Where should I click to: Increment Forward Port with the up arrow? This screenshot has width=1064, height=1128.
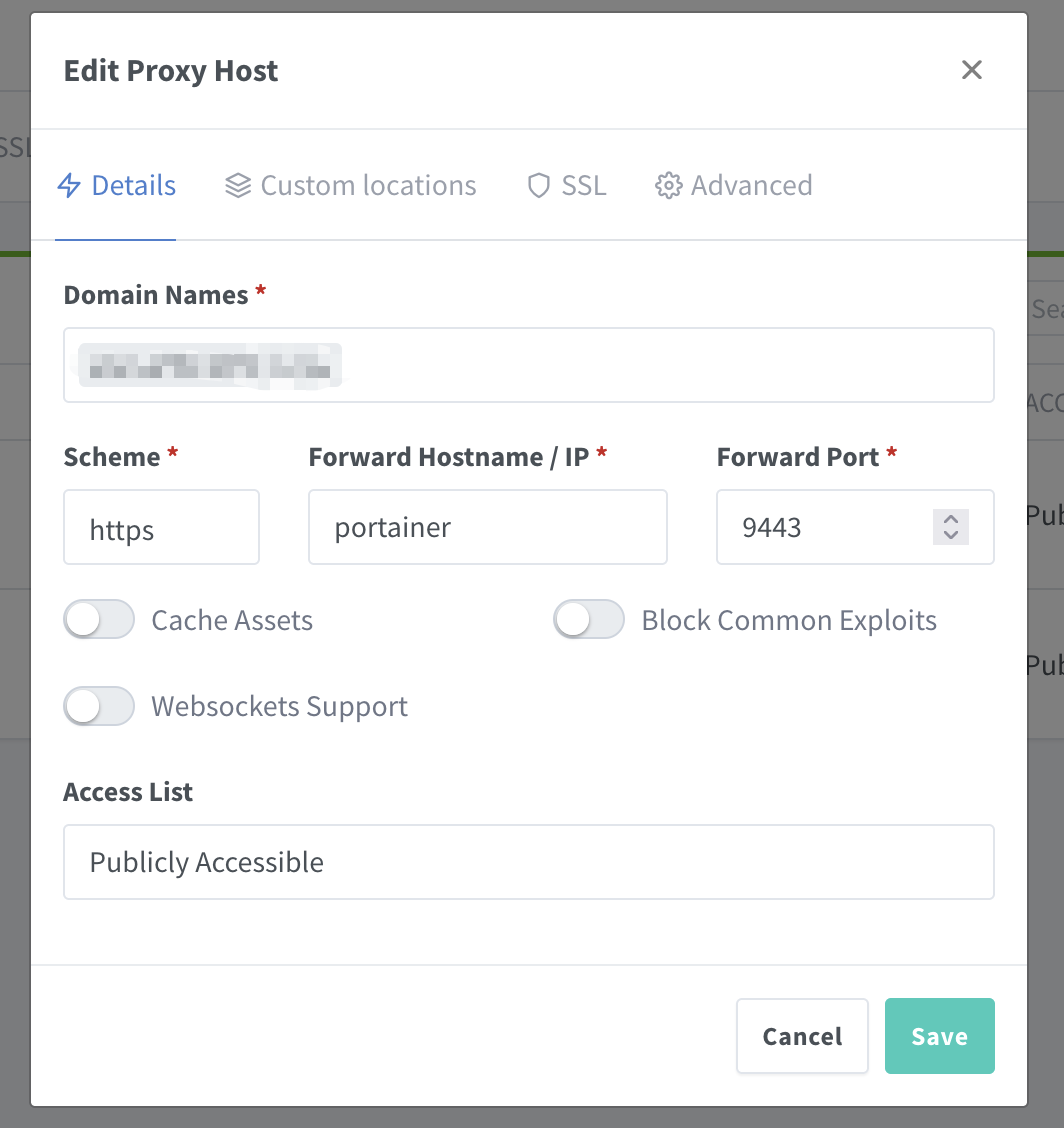pyautogui.click(x=950, y=519)
